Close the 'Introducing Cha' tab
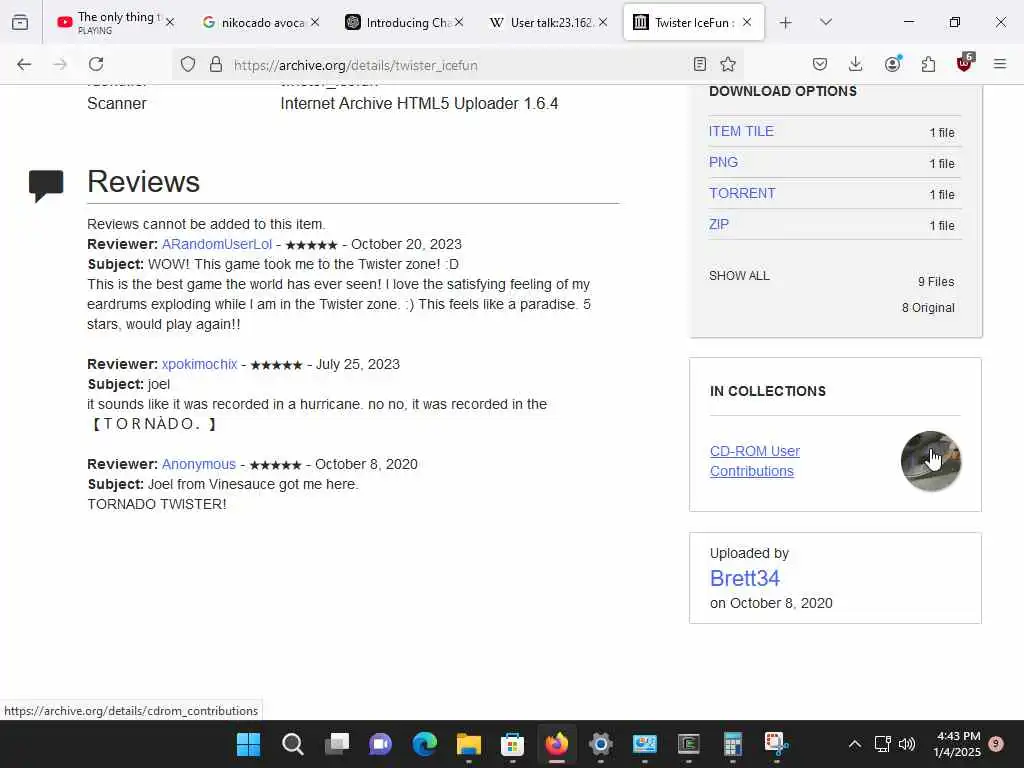The height and width of the screenshot is (768, 1024). 459,22
